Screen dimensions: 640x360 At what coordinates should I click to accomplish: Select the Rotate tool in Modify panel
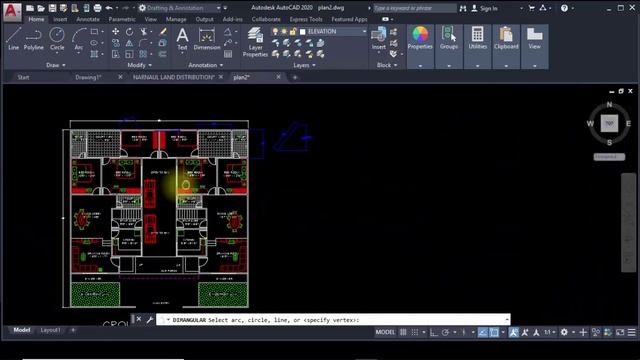pos(129,31)
